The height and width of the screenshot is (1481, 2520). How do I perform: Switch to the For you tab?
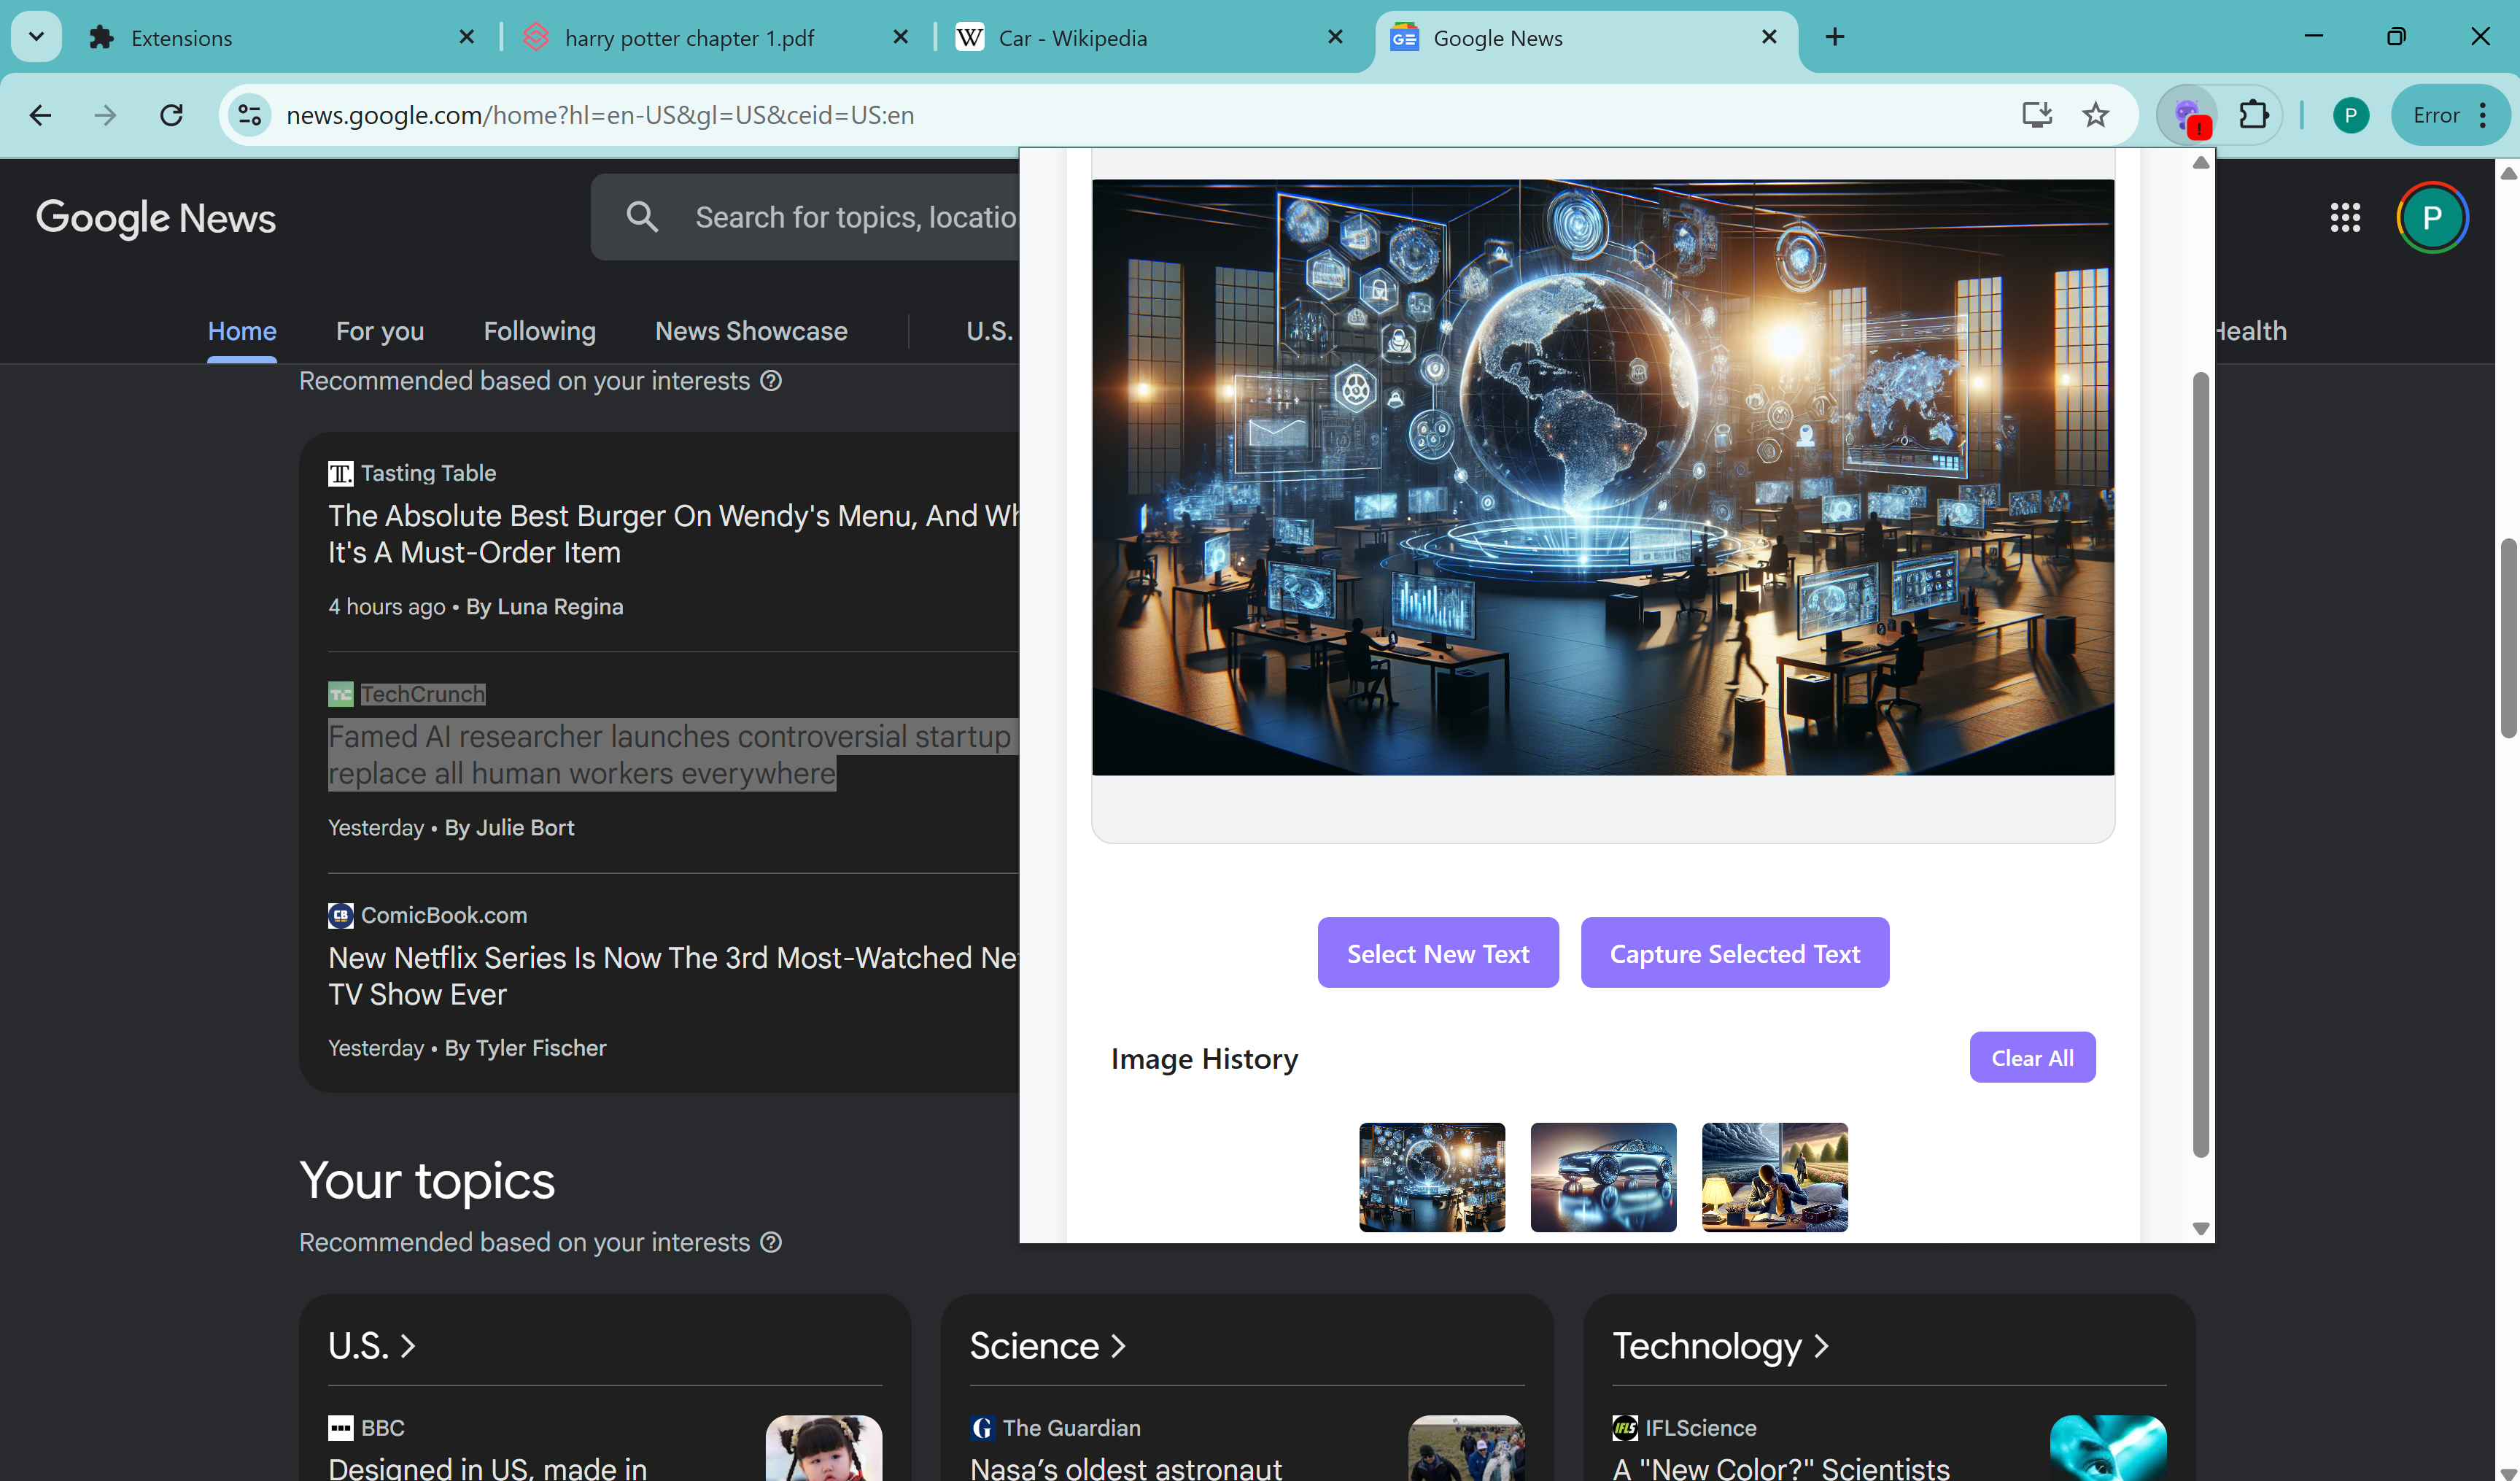click(379, 331)
